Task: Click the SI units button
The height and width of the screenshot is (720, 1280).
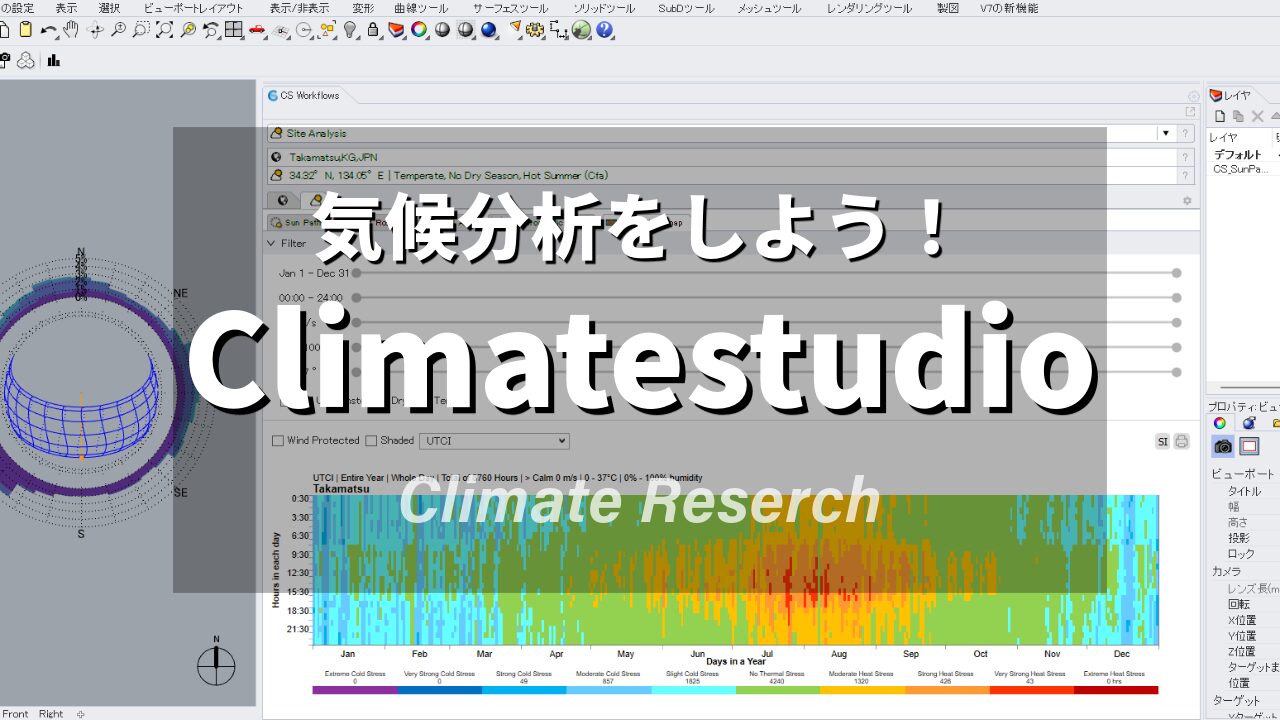Action: pyautogui.click(x=1162, y=441)
